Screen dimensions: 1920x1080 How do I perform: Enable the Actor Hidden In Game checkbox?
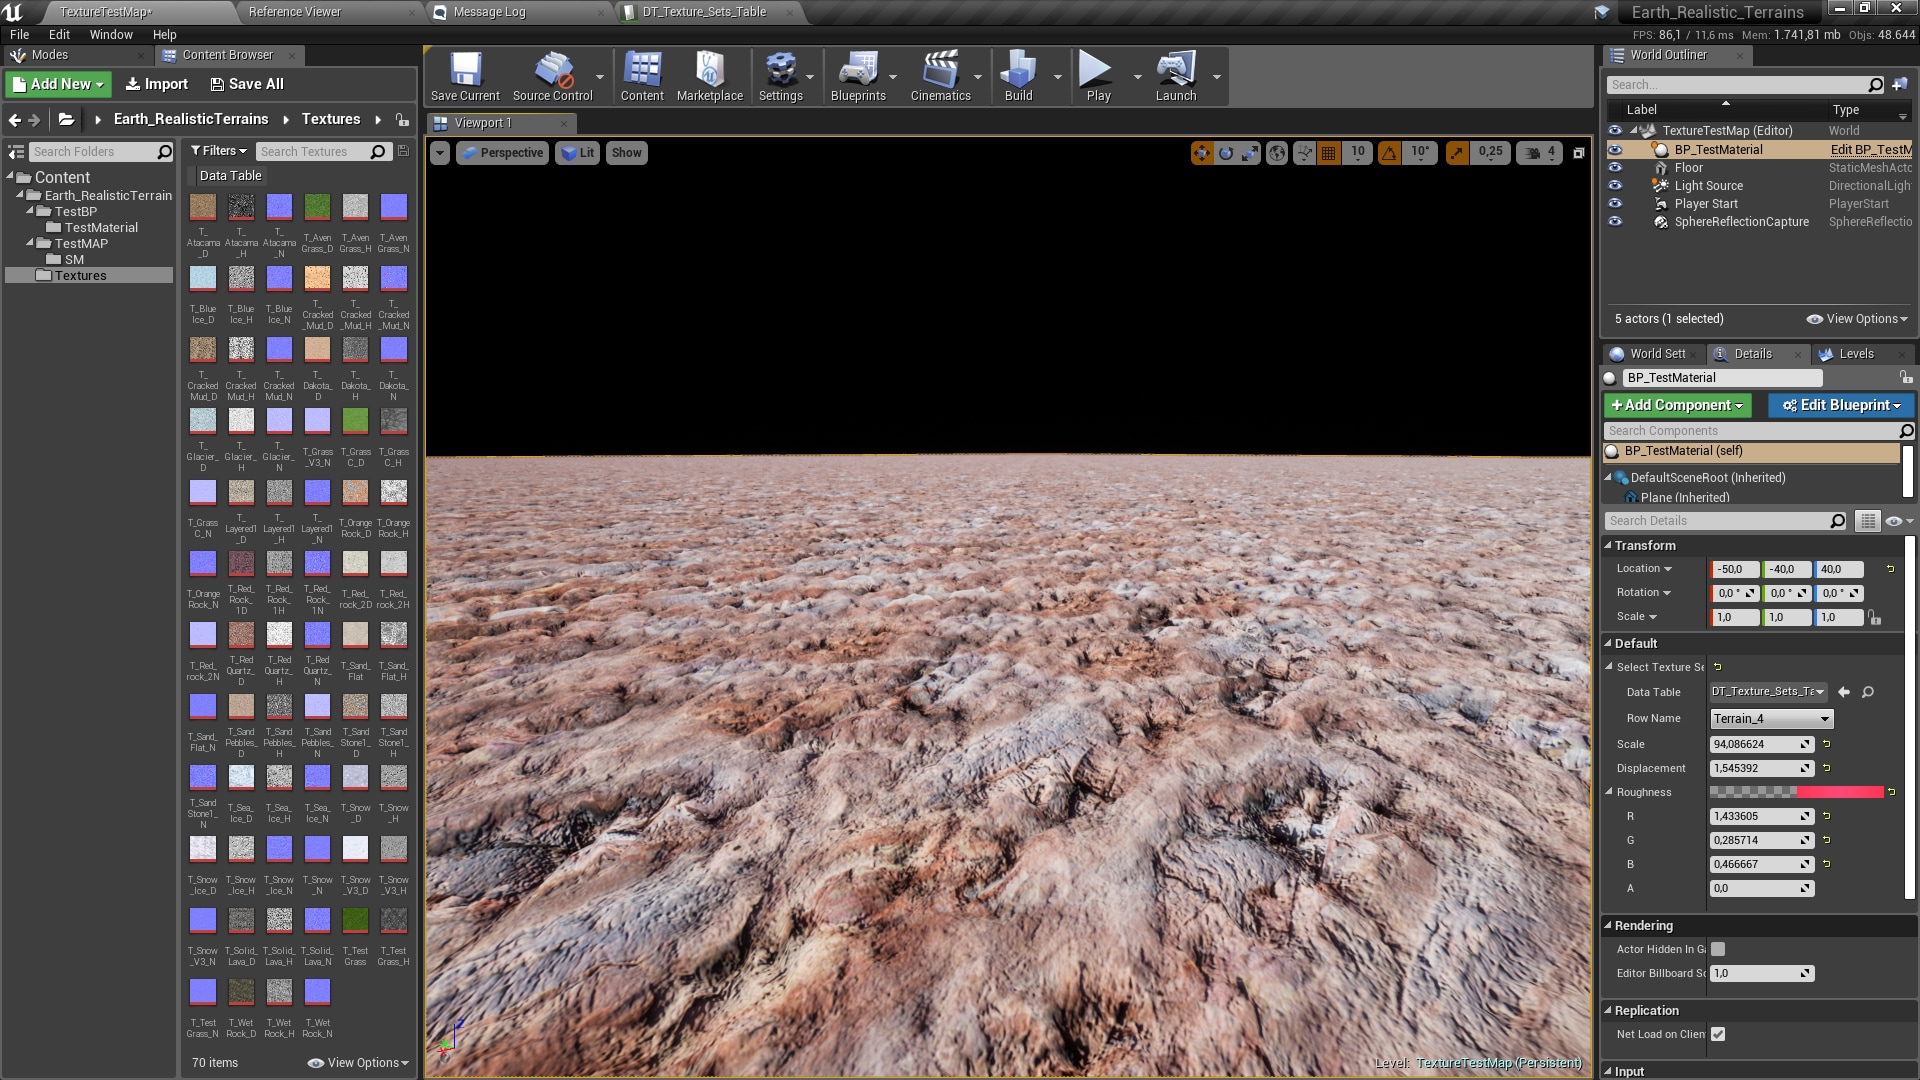tap(1718, 949)
